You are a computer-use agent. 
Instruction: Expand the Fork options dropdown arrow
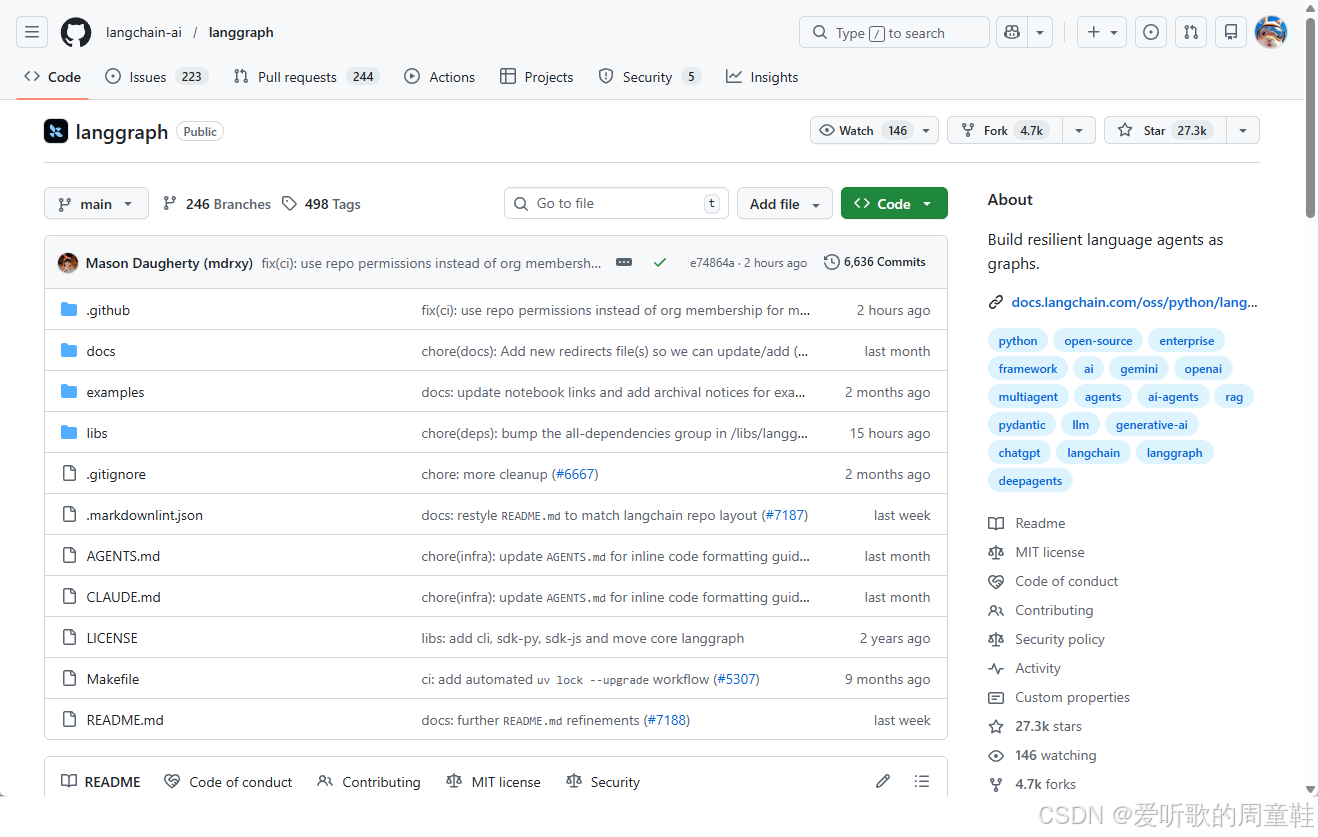[x=1078, y=131]
